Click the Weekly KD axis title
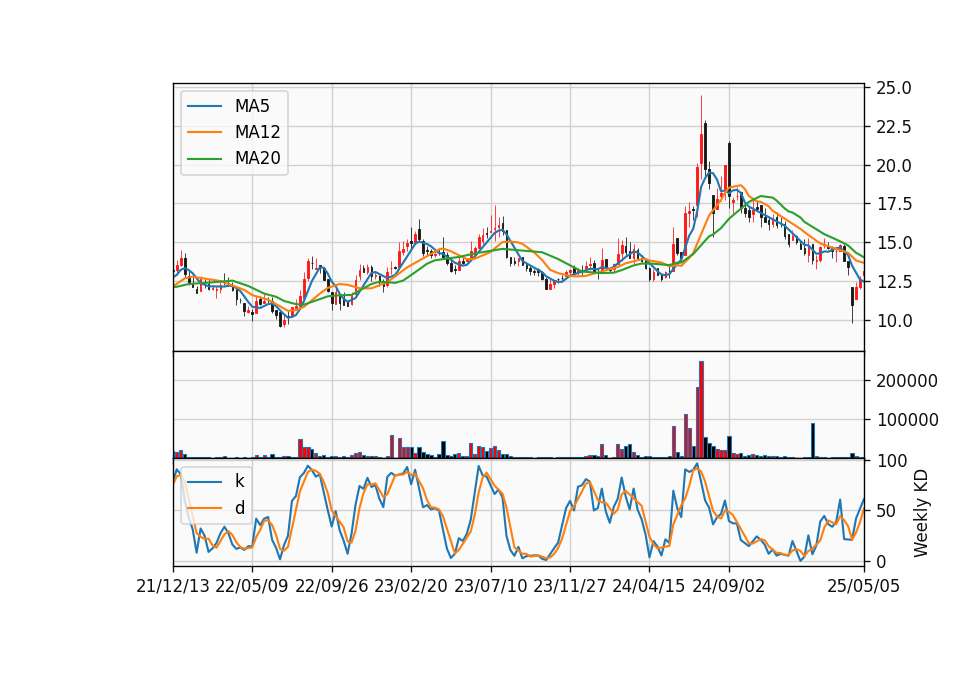 point(921,513)
